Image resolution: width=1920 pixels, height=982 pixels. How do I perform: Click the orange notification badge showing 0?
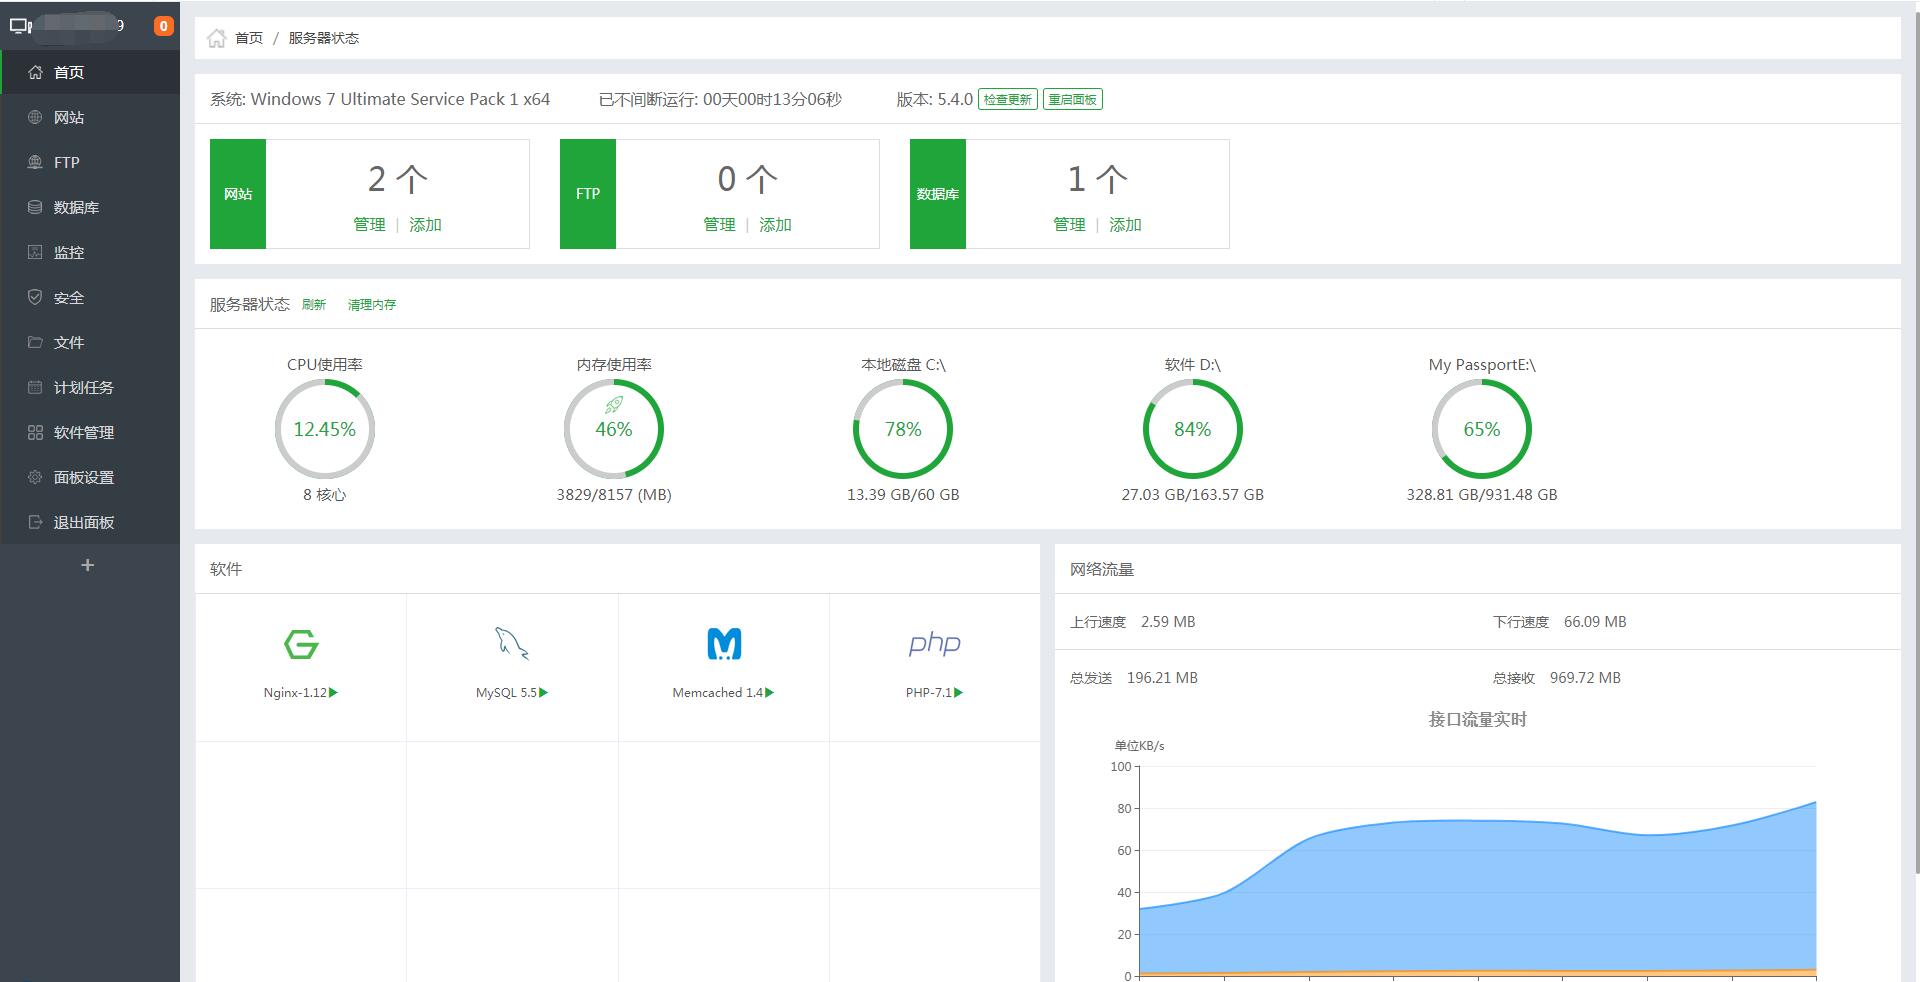pos(163,26)
